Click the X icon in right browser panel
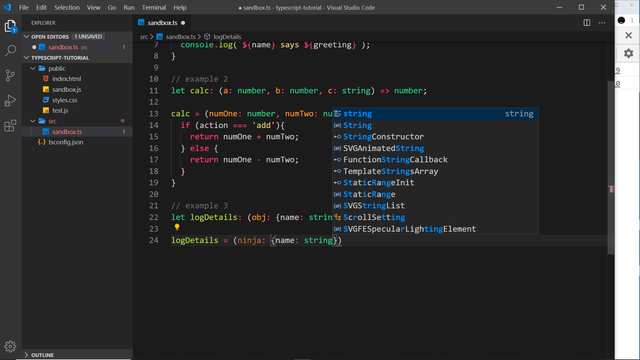 tap(629, 36)
